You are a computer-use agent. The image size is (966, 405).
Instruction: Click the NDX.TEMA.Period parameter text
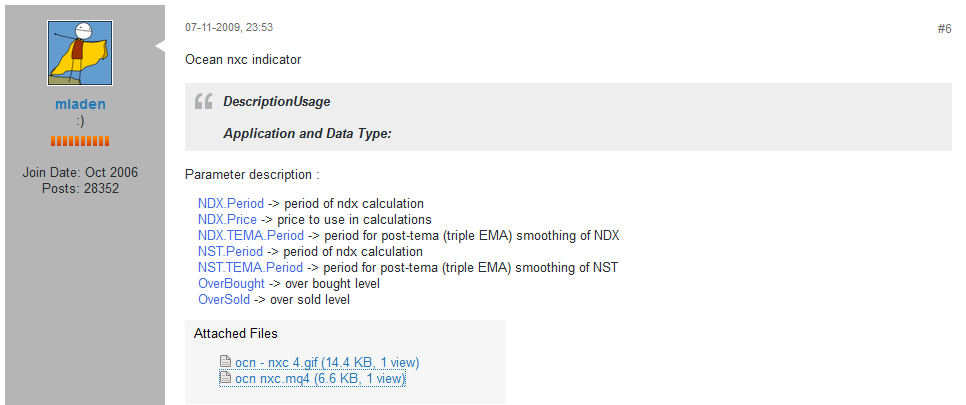coord(251,235)
